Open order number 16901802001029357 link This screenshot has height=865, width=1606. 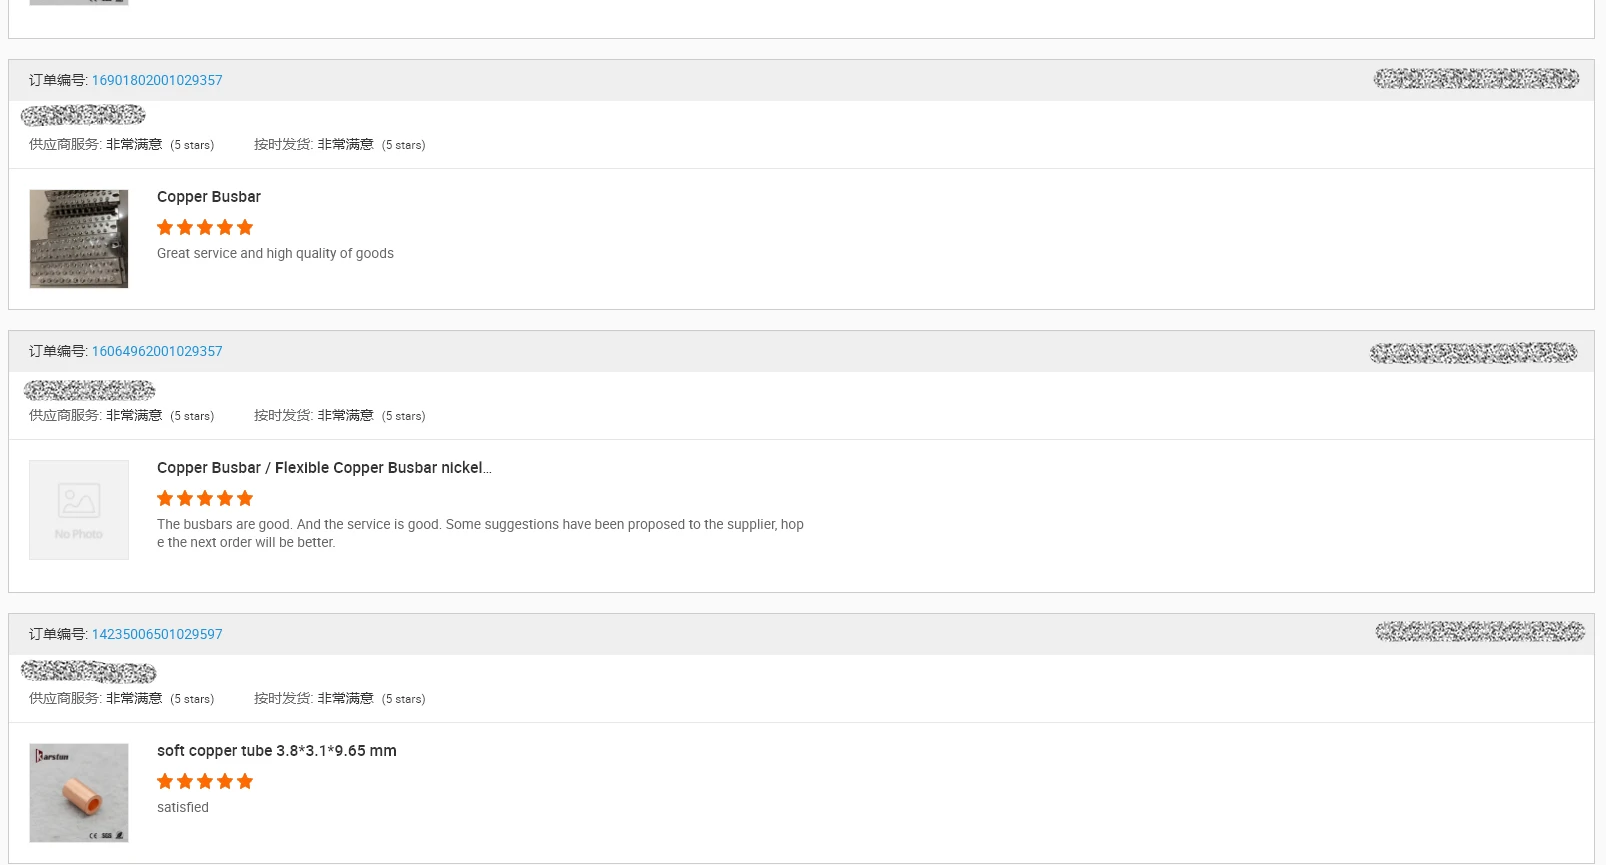pos(157,80)
